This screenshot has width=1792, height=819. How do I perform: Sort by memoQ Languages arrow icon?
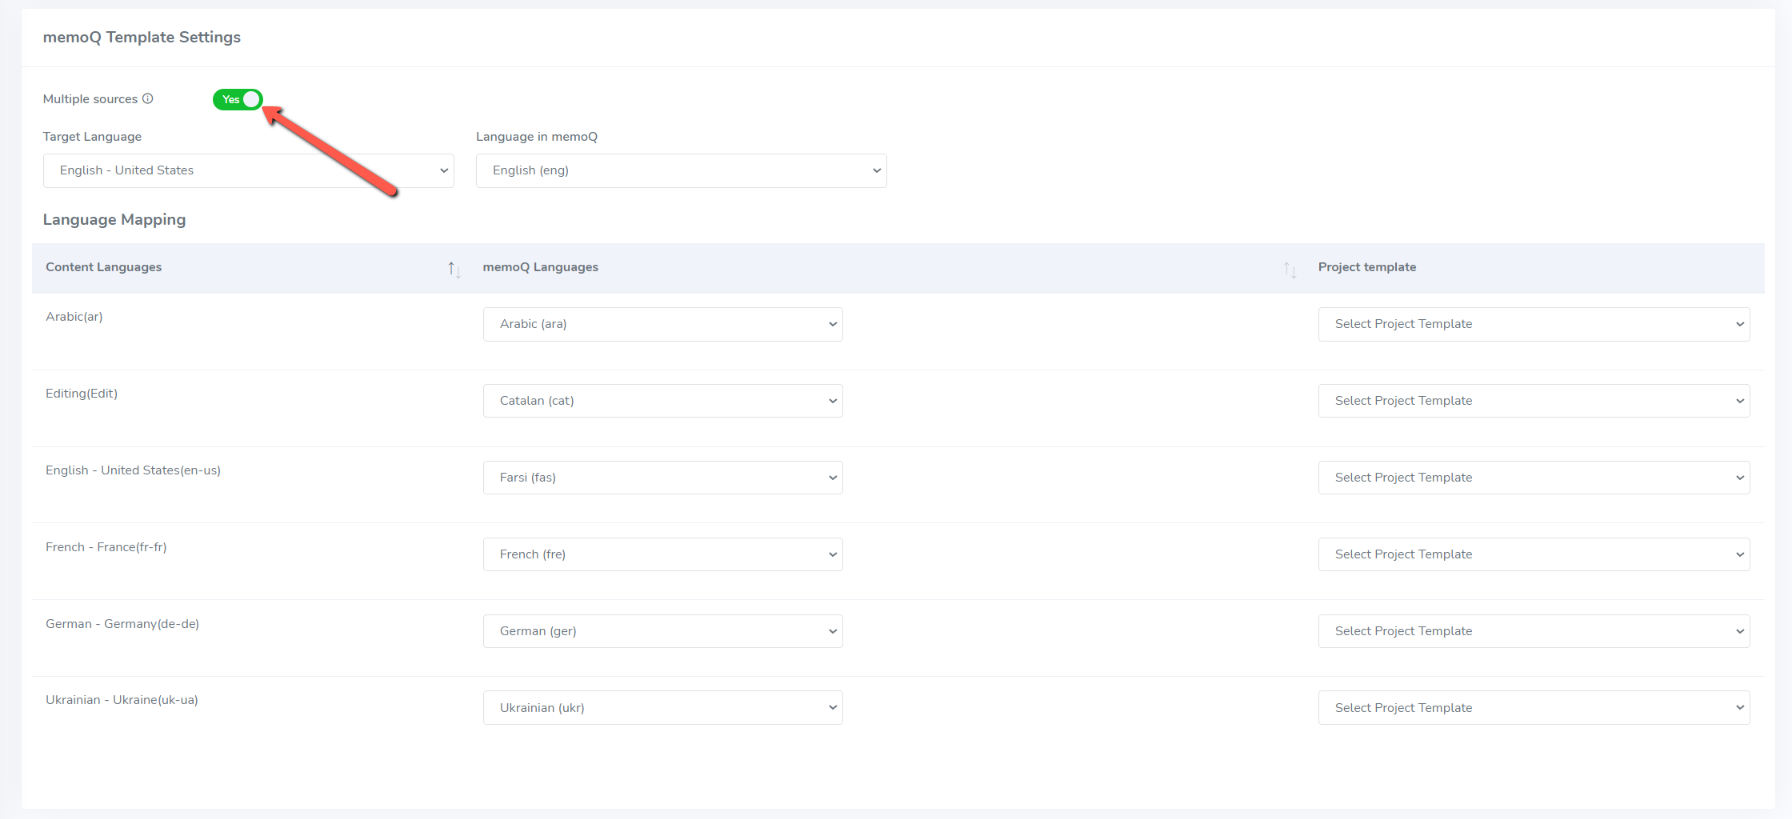pos(1290,269)
